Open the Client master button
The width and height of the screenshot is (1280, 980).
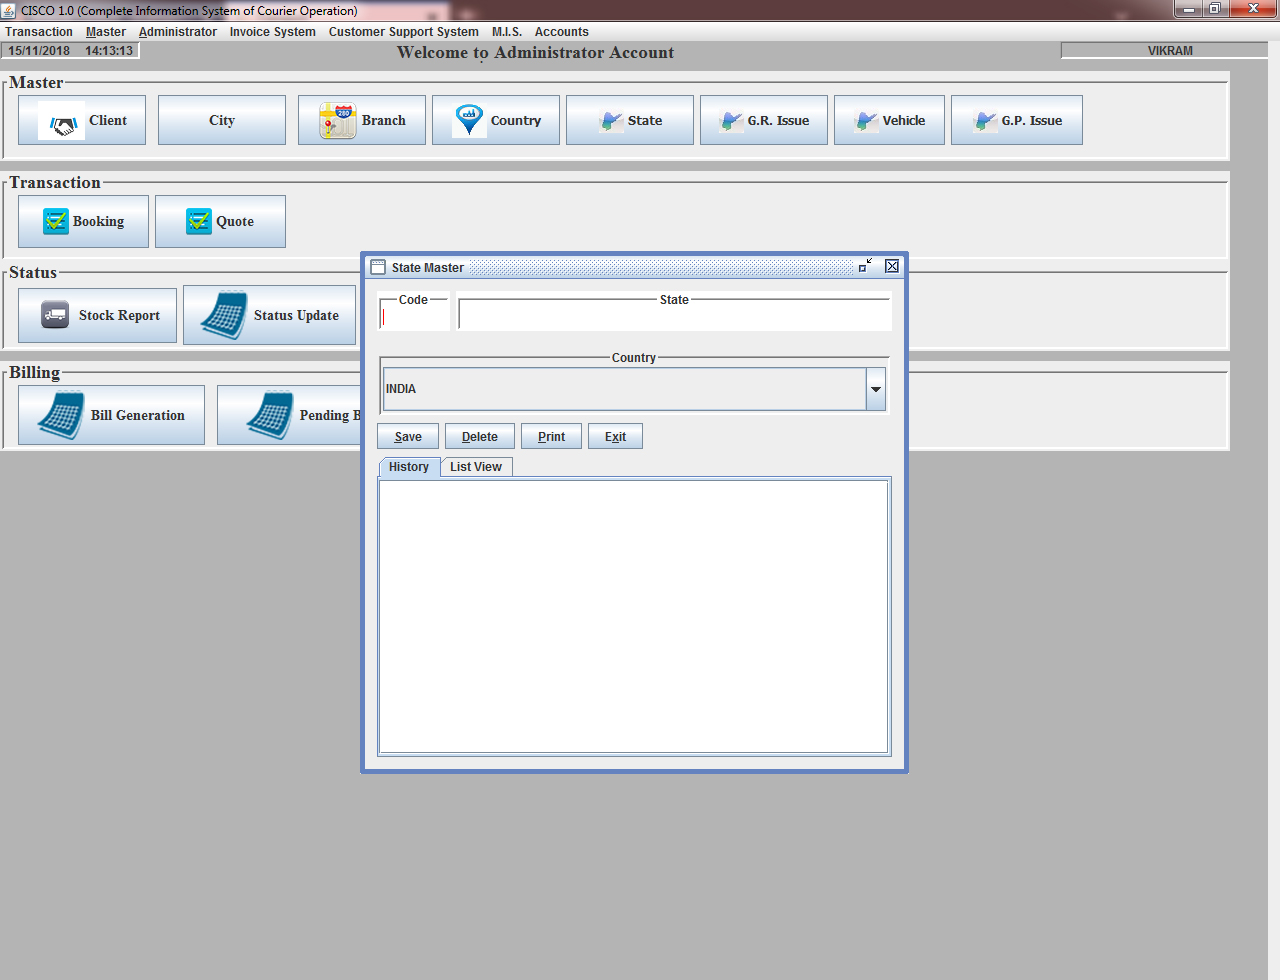(x=82, y=120)
